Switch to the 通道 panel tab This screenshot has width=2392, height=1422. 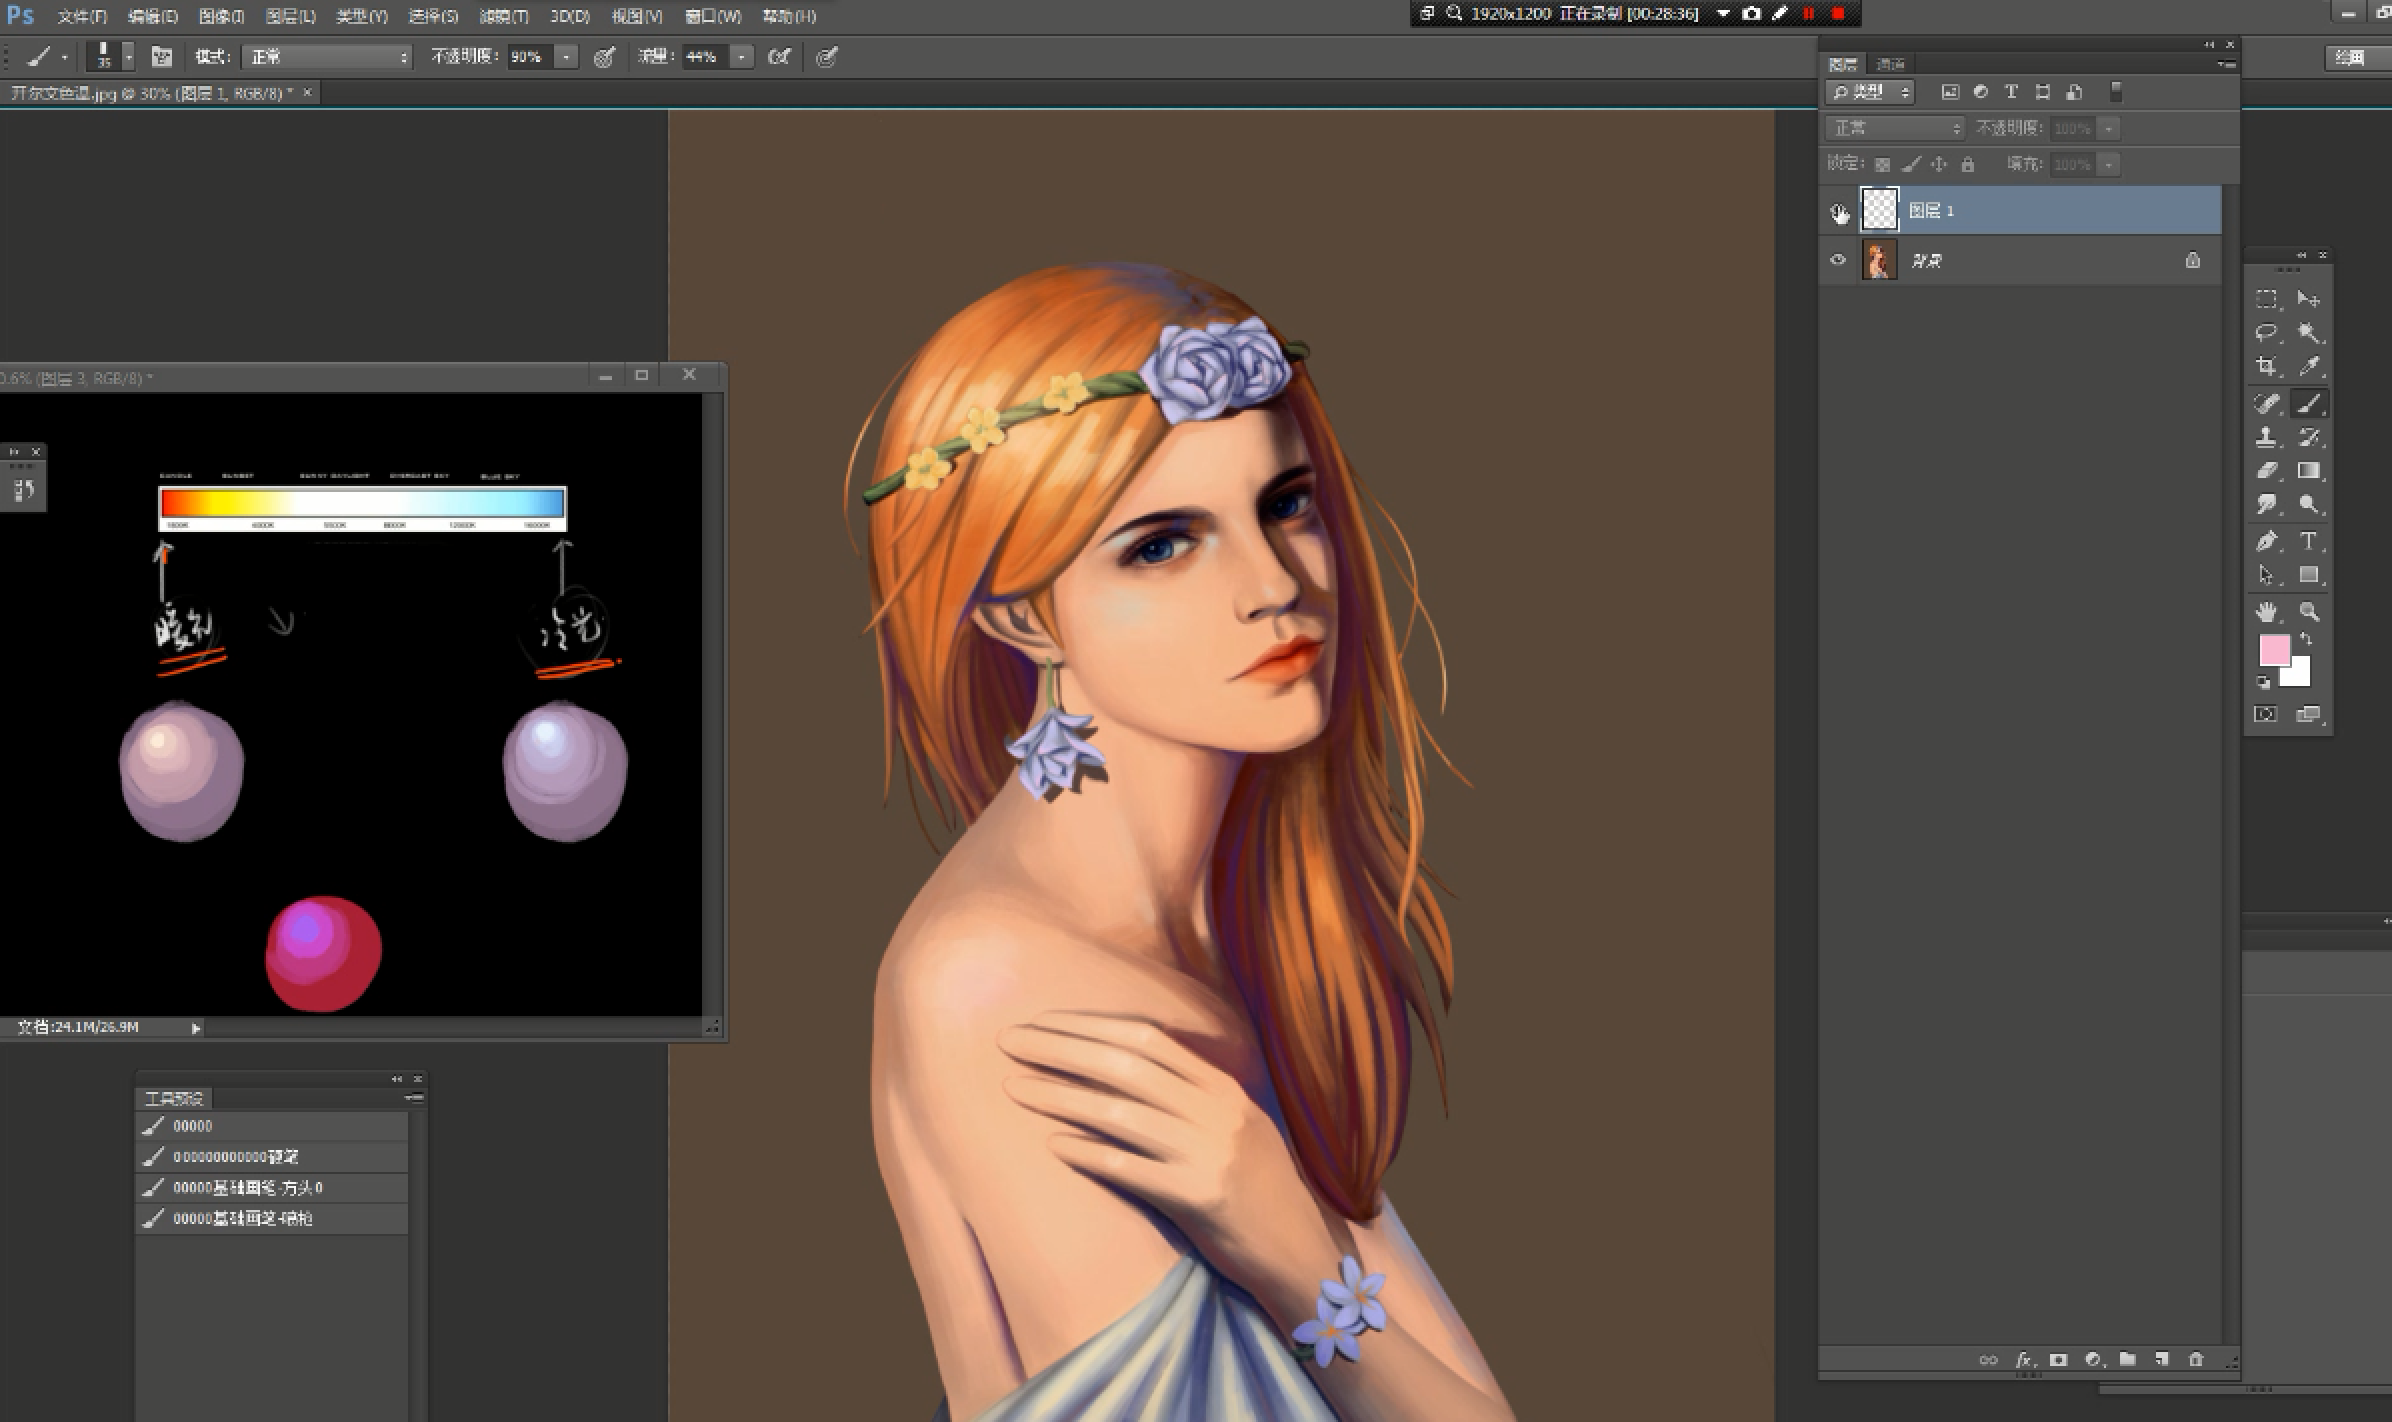click(1890, 64)
